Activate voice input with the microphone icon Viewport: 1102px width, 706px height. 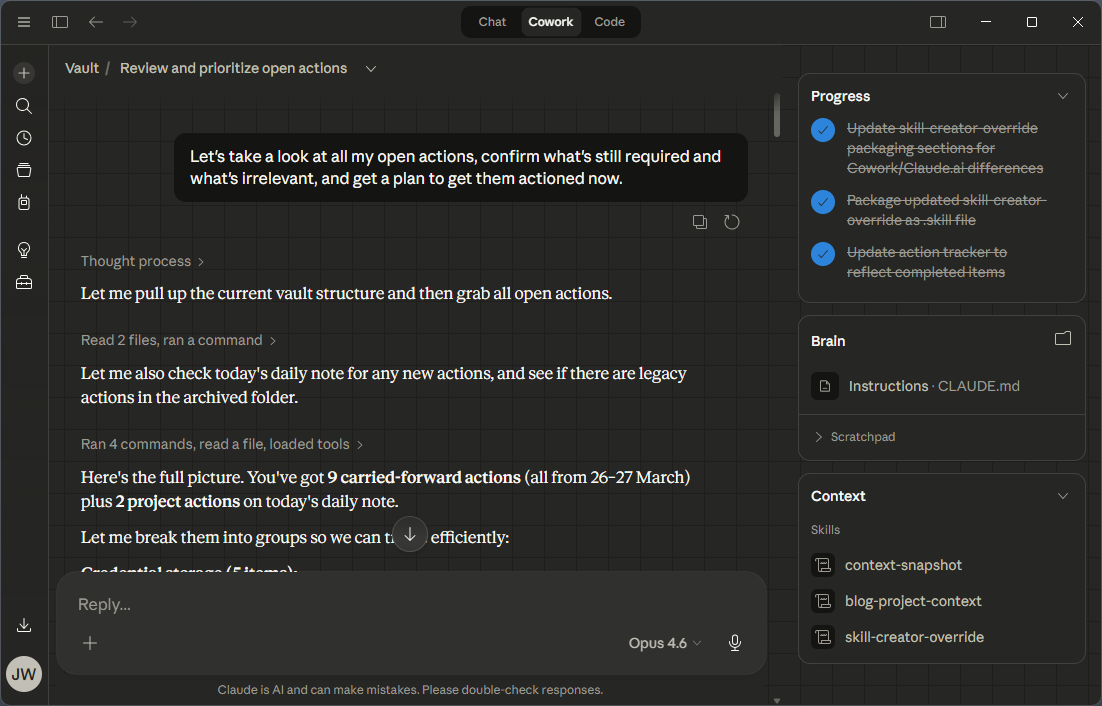tap(735, 643)
